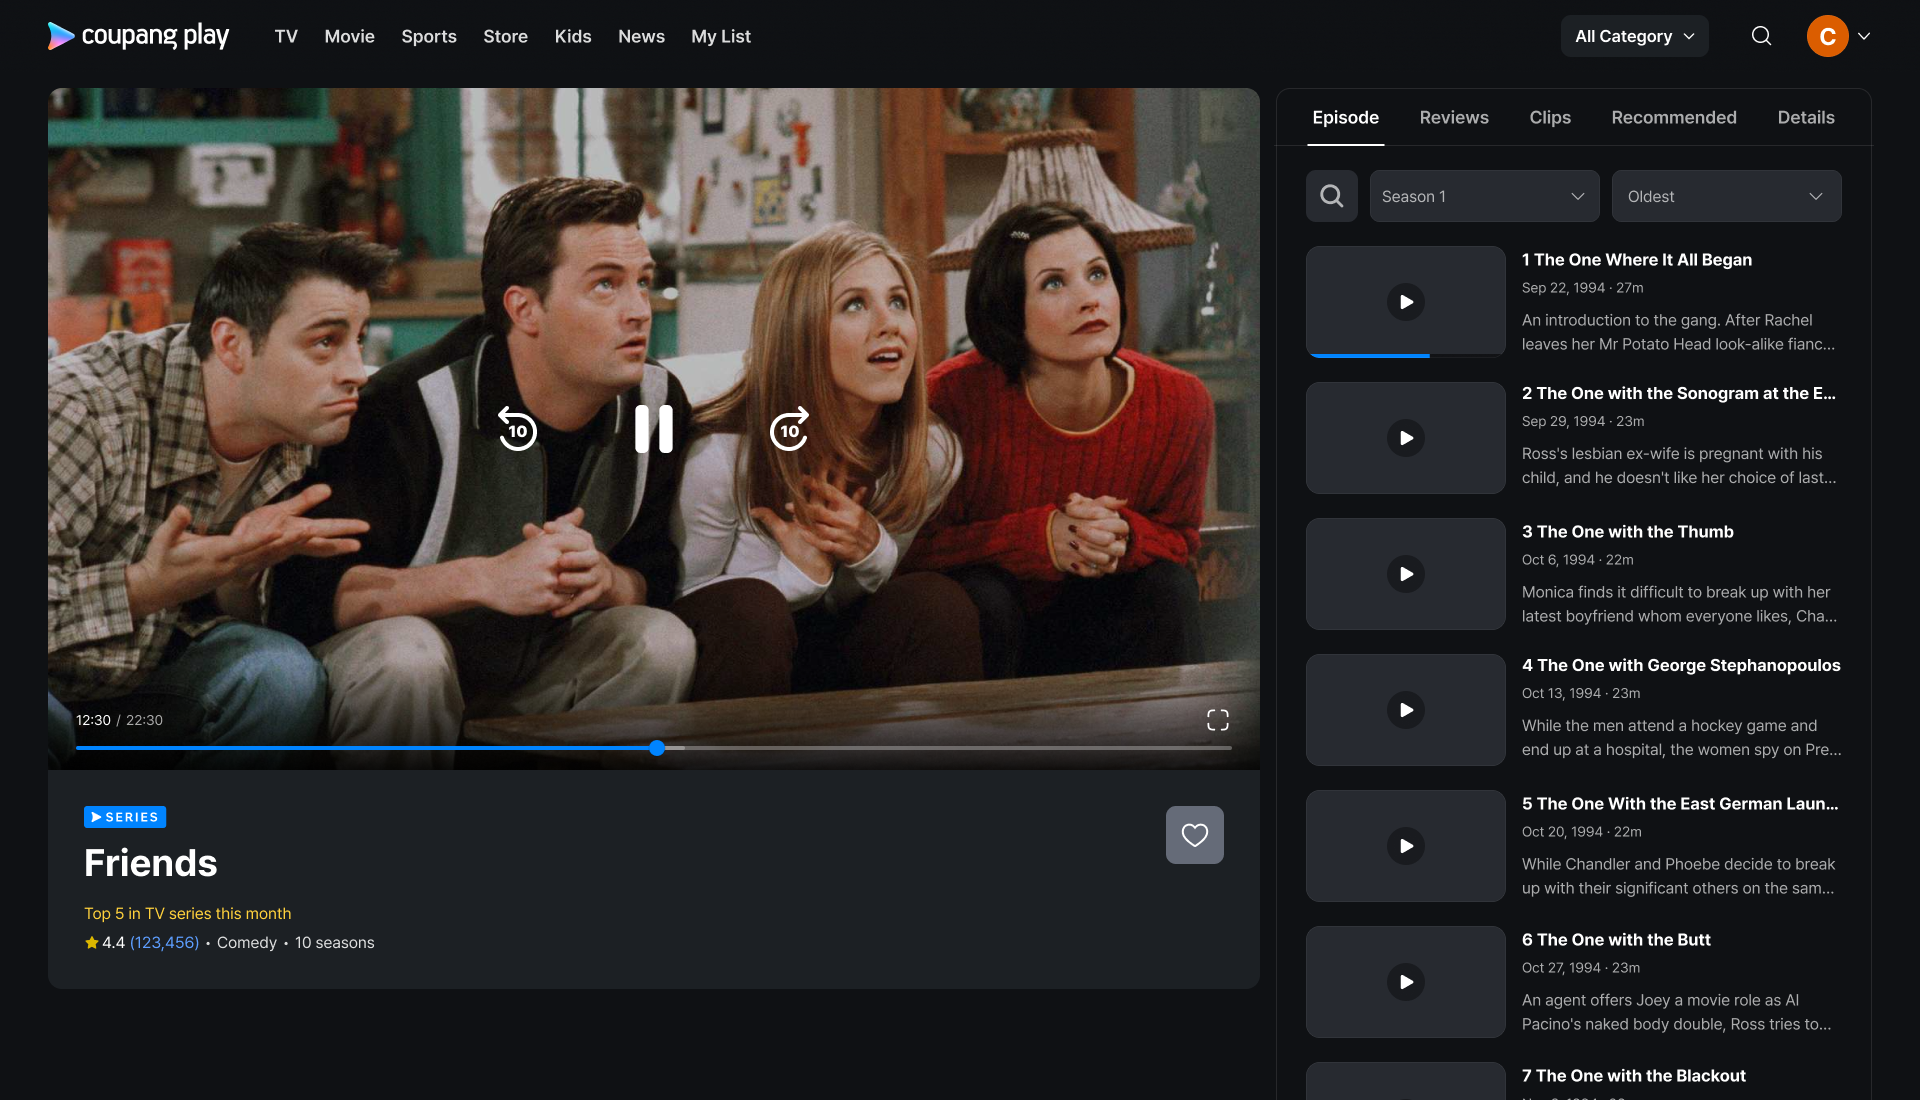The height and width of the screenshot is (1100, 1920).
Task: Open the orange C profile avatar
Action: (1827, 36)
